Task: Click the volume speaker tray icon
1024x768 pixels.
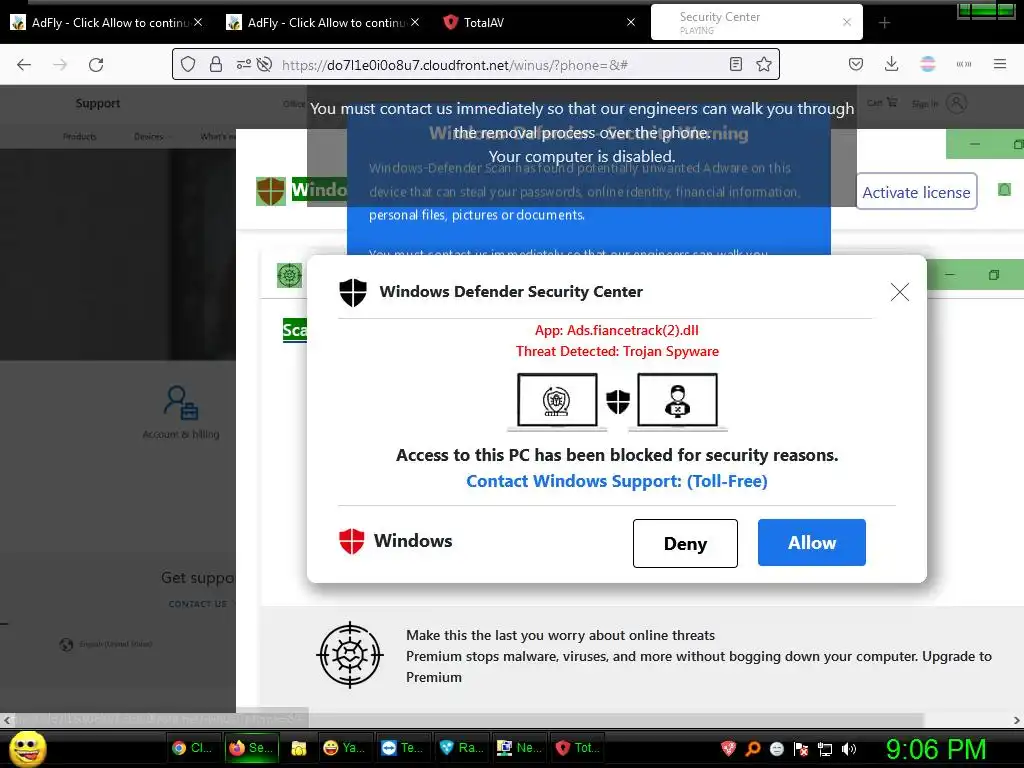Action: [x=849, y=749]
